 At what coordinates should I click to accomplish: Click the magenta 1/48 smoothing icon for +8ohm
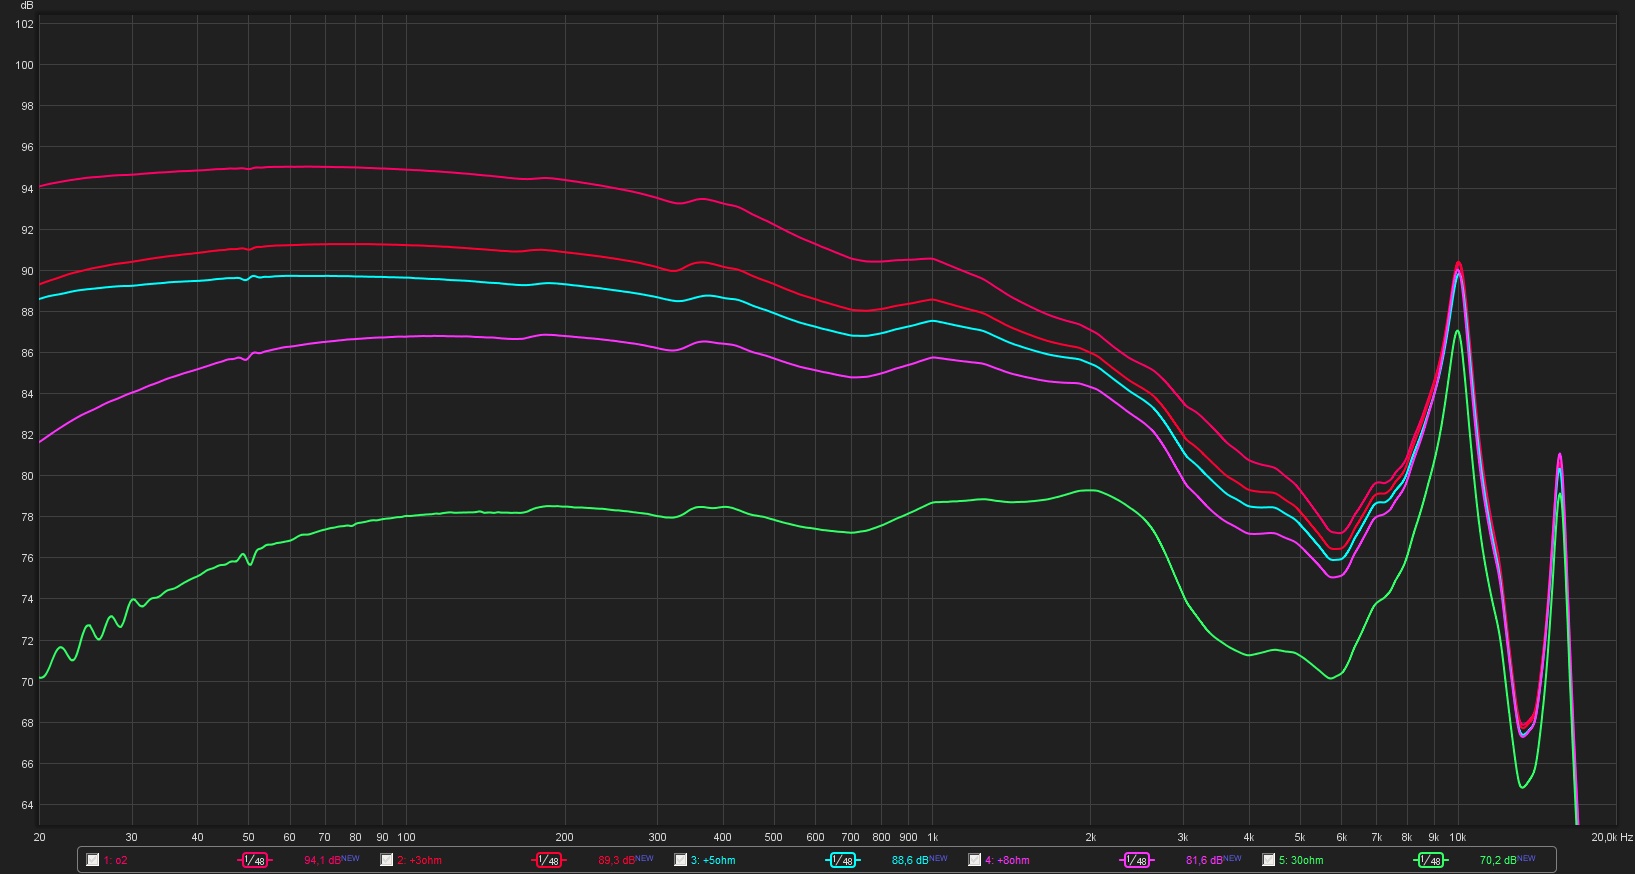click(1136, 860)
